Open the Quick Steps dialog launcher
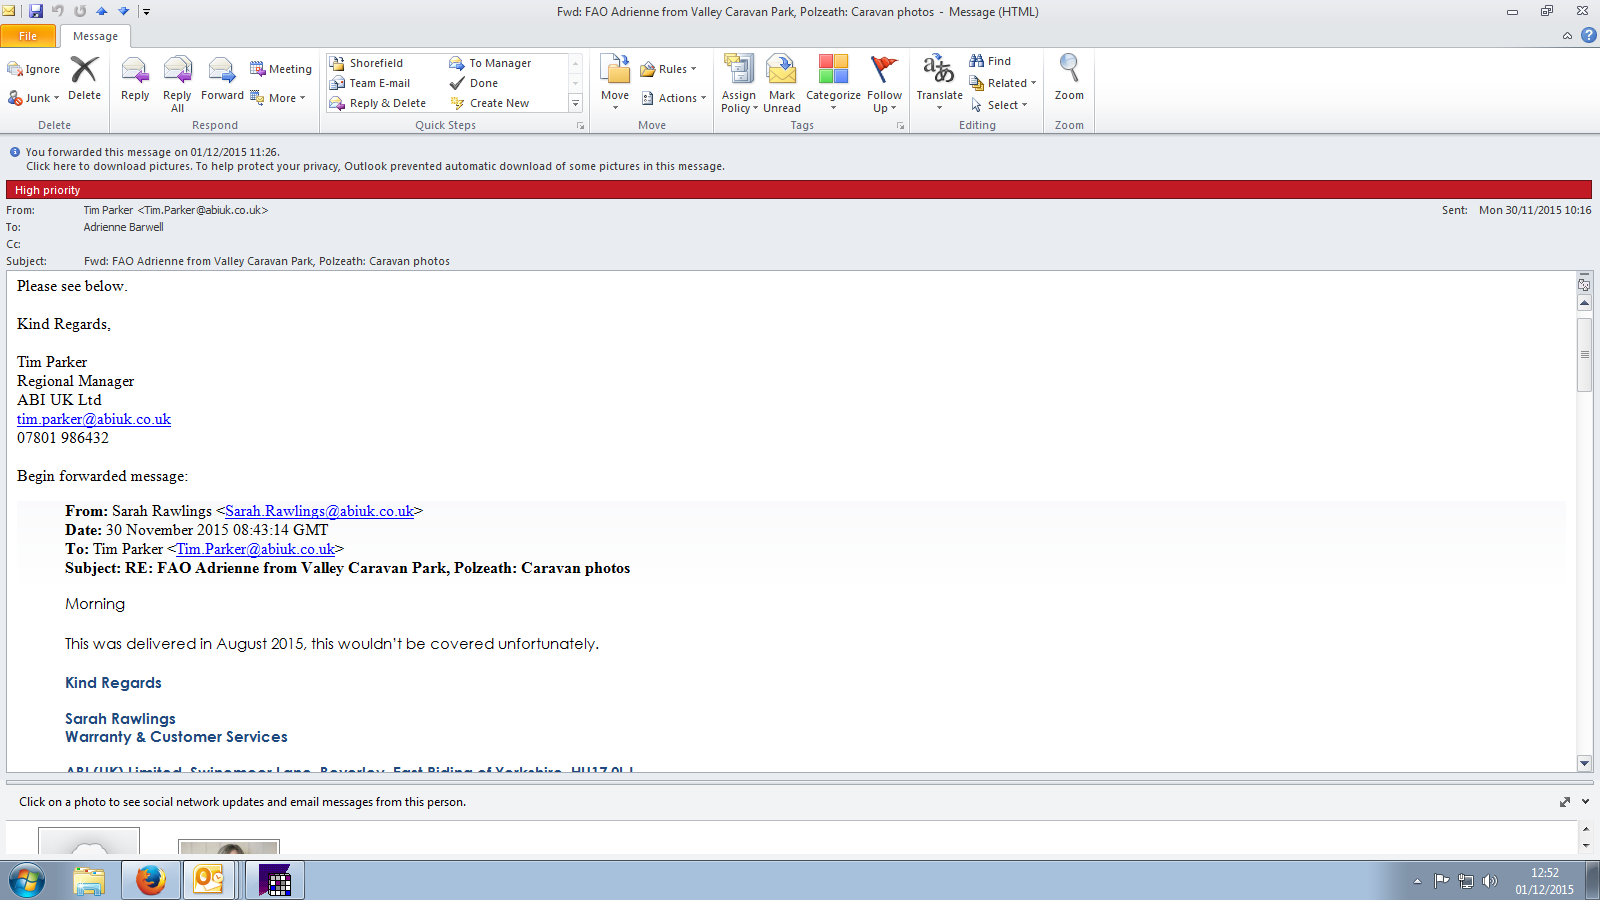Image resolution: width=1600 pixels, height=900 pixels. 580,126
